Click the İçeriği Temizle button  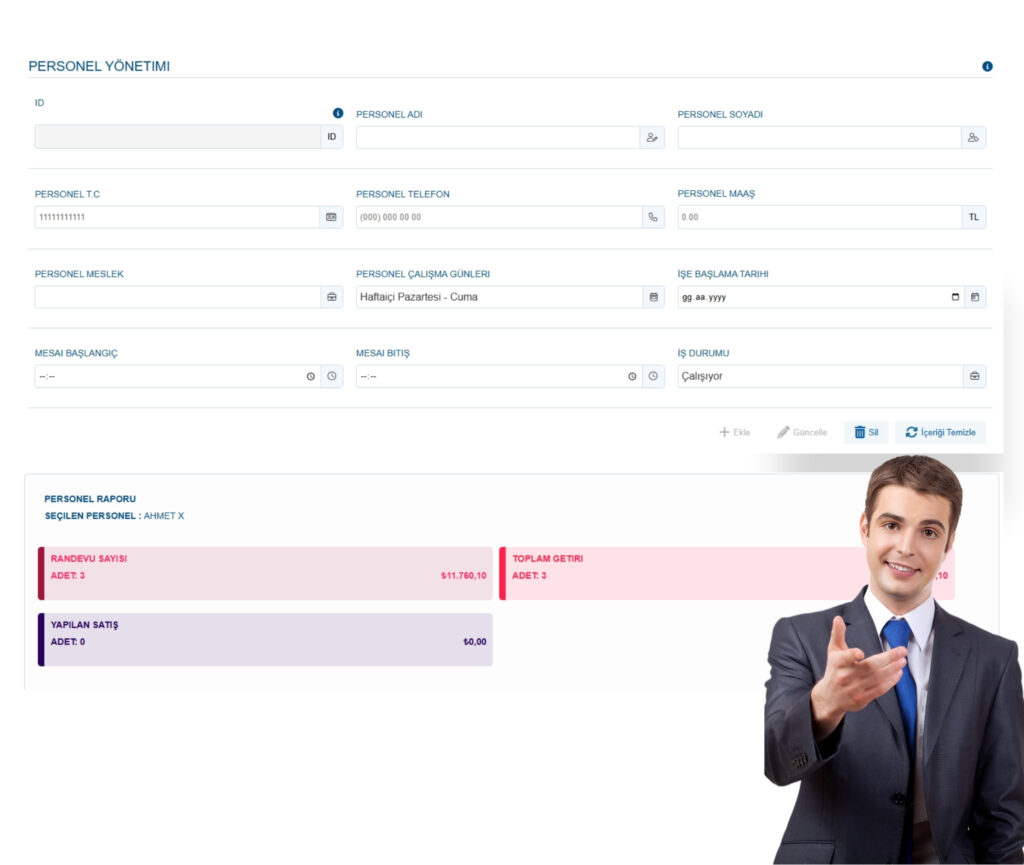tap(940, 432)
